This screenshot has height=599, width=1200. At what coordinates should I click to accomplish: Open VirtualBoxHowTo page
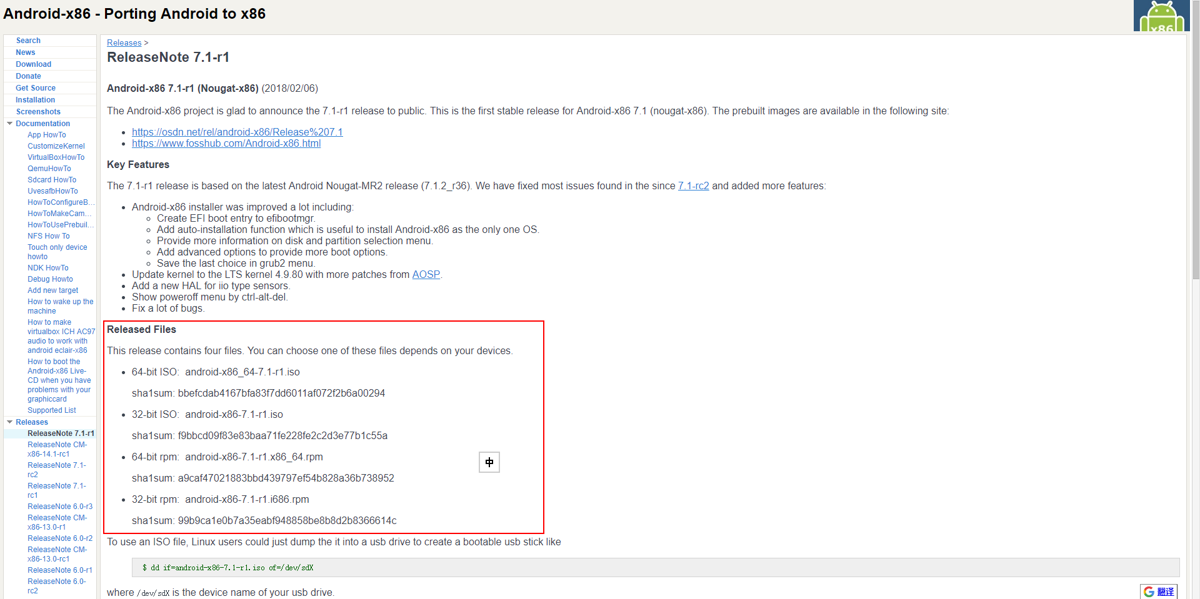(56, 157)
